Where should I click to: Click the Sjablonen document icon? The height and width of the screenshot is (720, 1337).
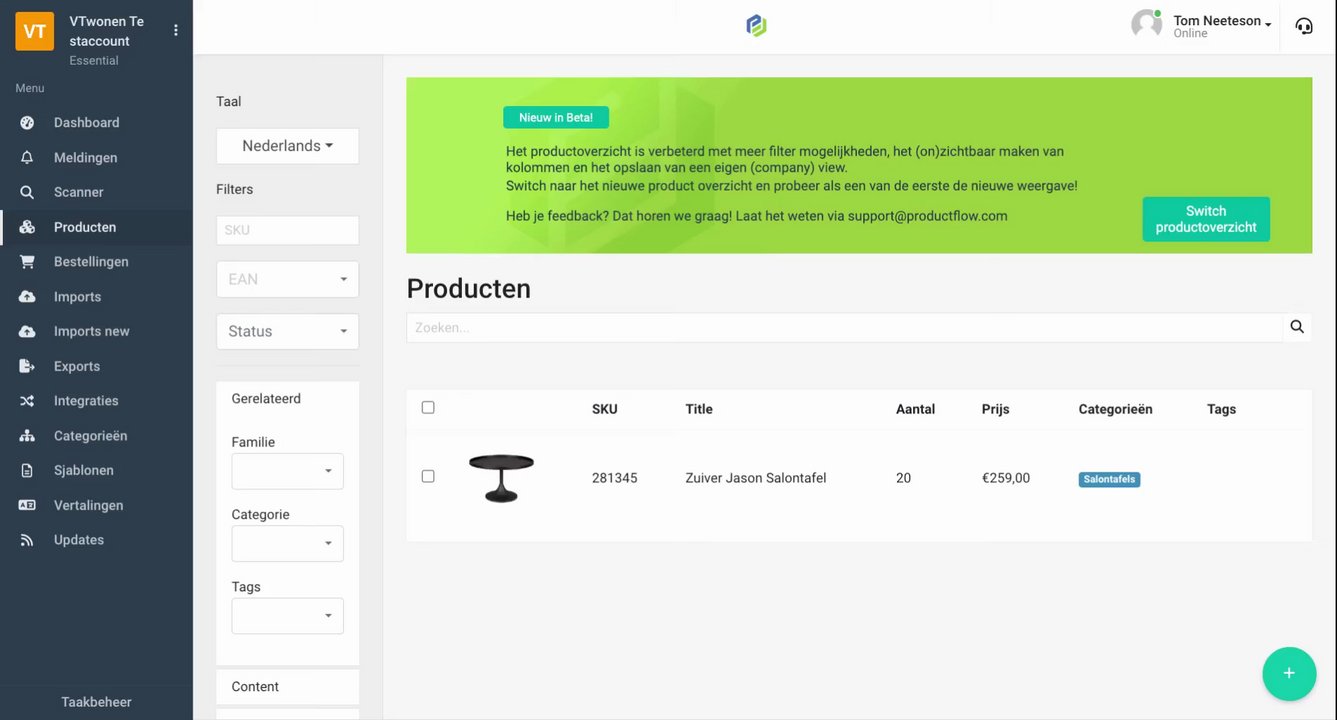(x=27, y=470)
